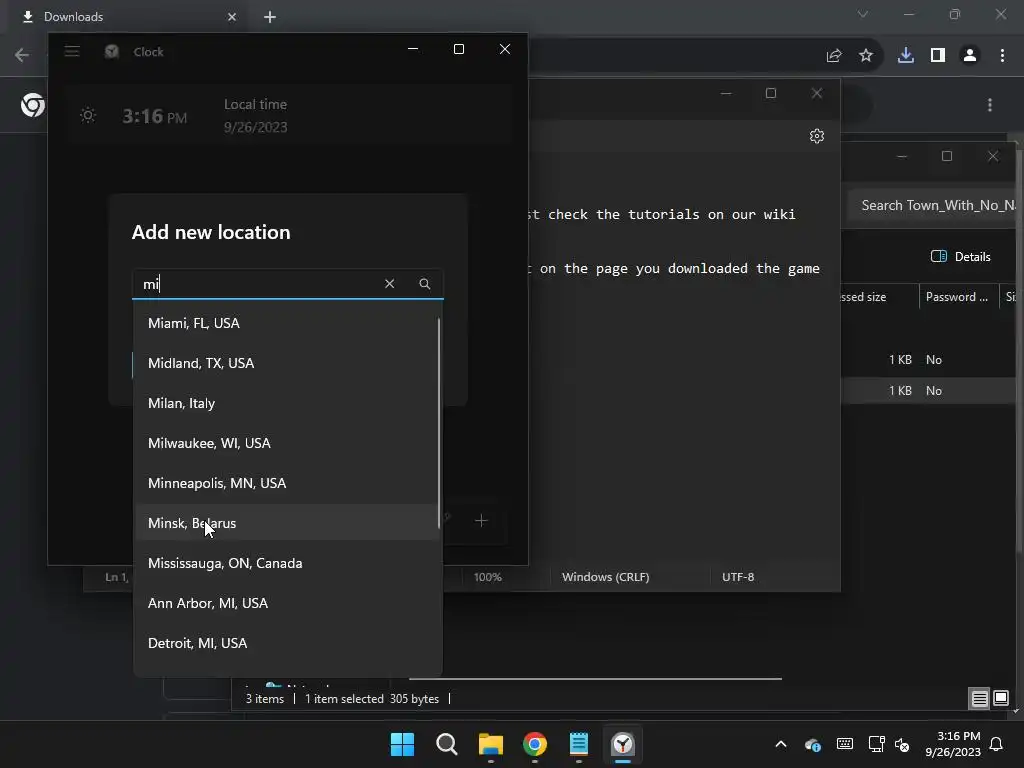Open the Windows Start menu

tap(402, 744)
